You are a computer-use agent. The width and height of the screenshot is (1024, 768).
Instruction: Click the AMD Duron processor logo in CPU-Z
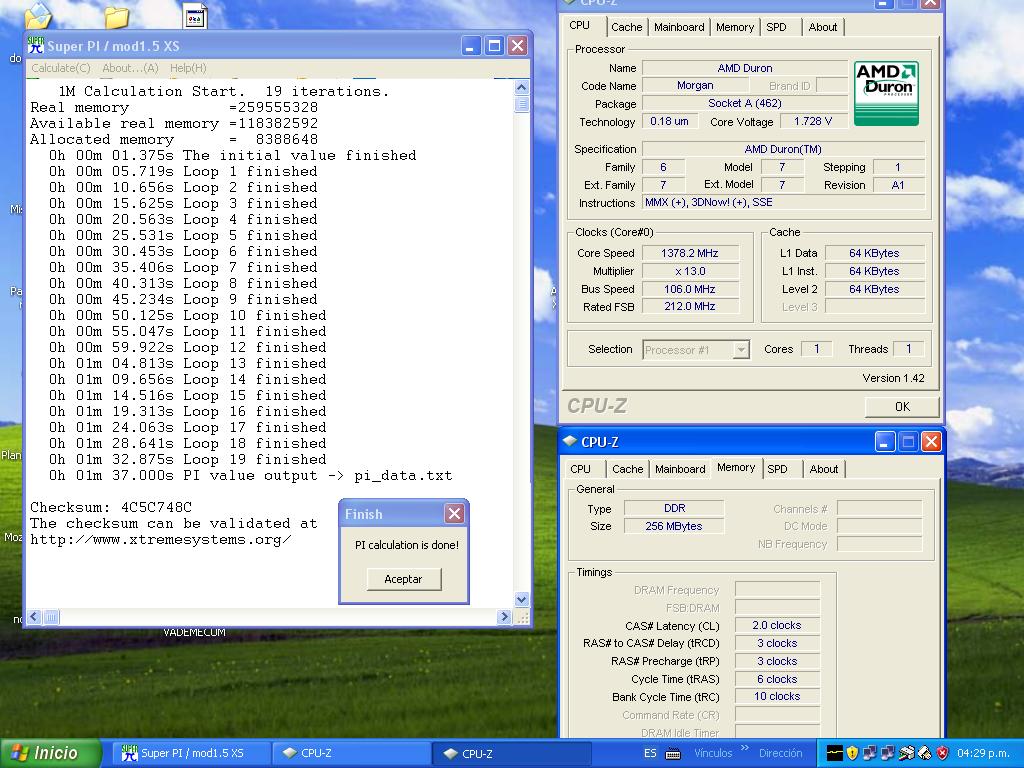[x=886, y=93]
